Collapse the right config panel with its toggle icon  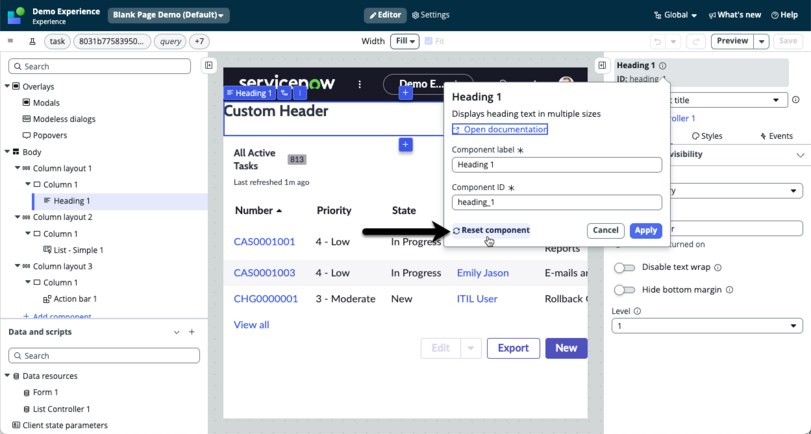tap(602, 65)
